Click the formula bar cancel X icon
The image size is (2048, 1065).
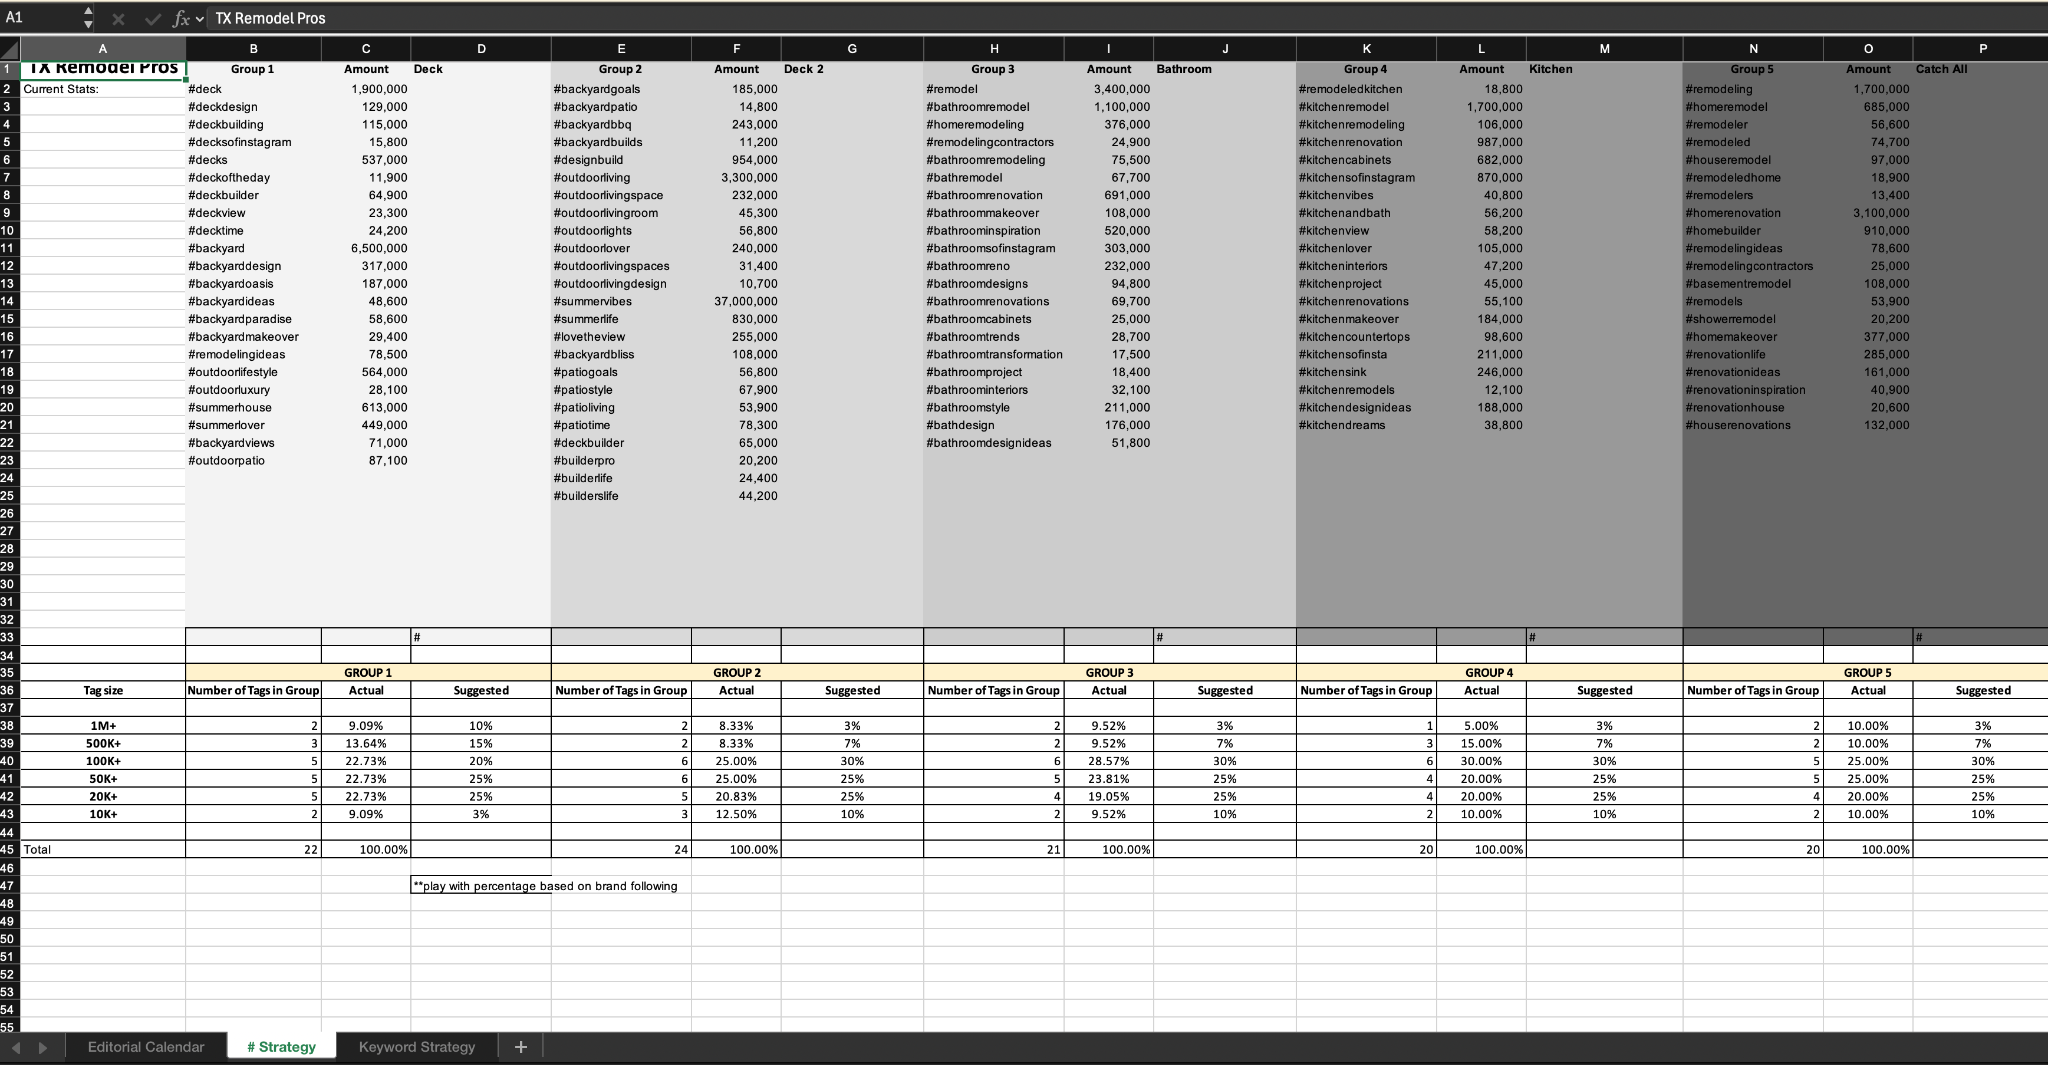(118, 18)
